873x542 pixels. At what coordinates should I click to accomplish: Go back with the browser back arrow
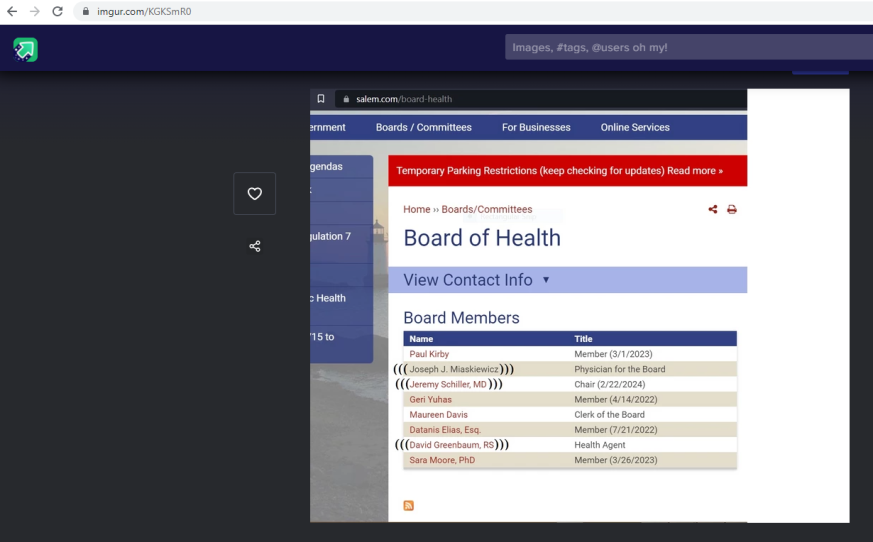pyautogui.click(x=12, y=11)
